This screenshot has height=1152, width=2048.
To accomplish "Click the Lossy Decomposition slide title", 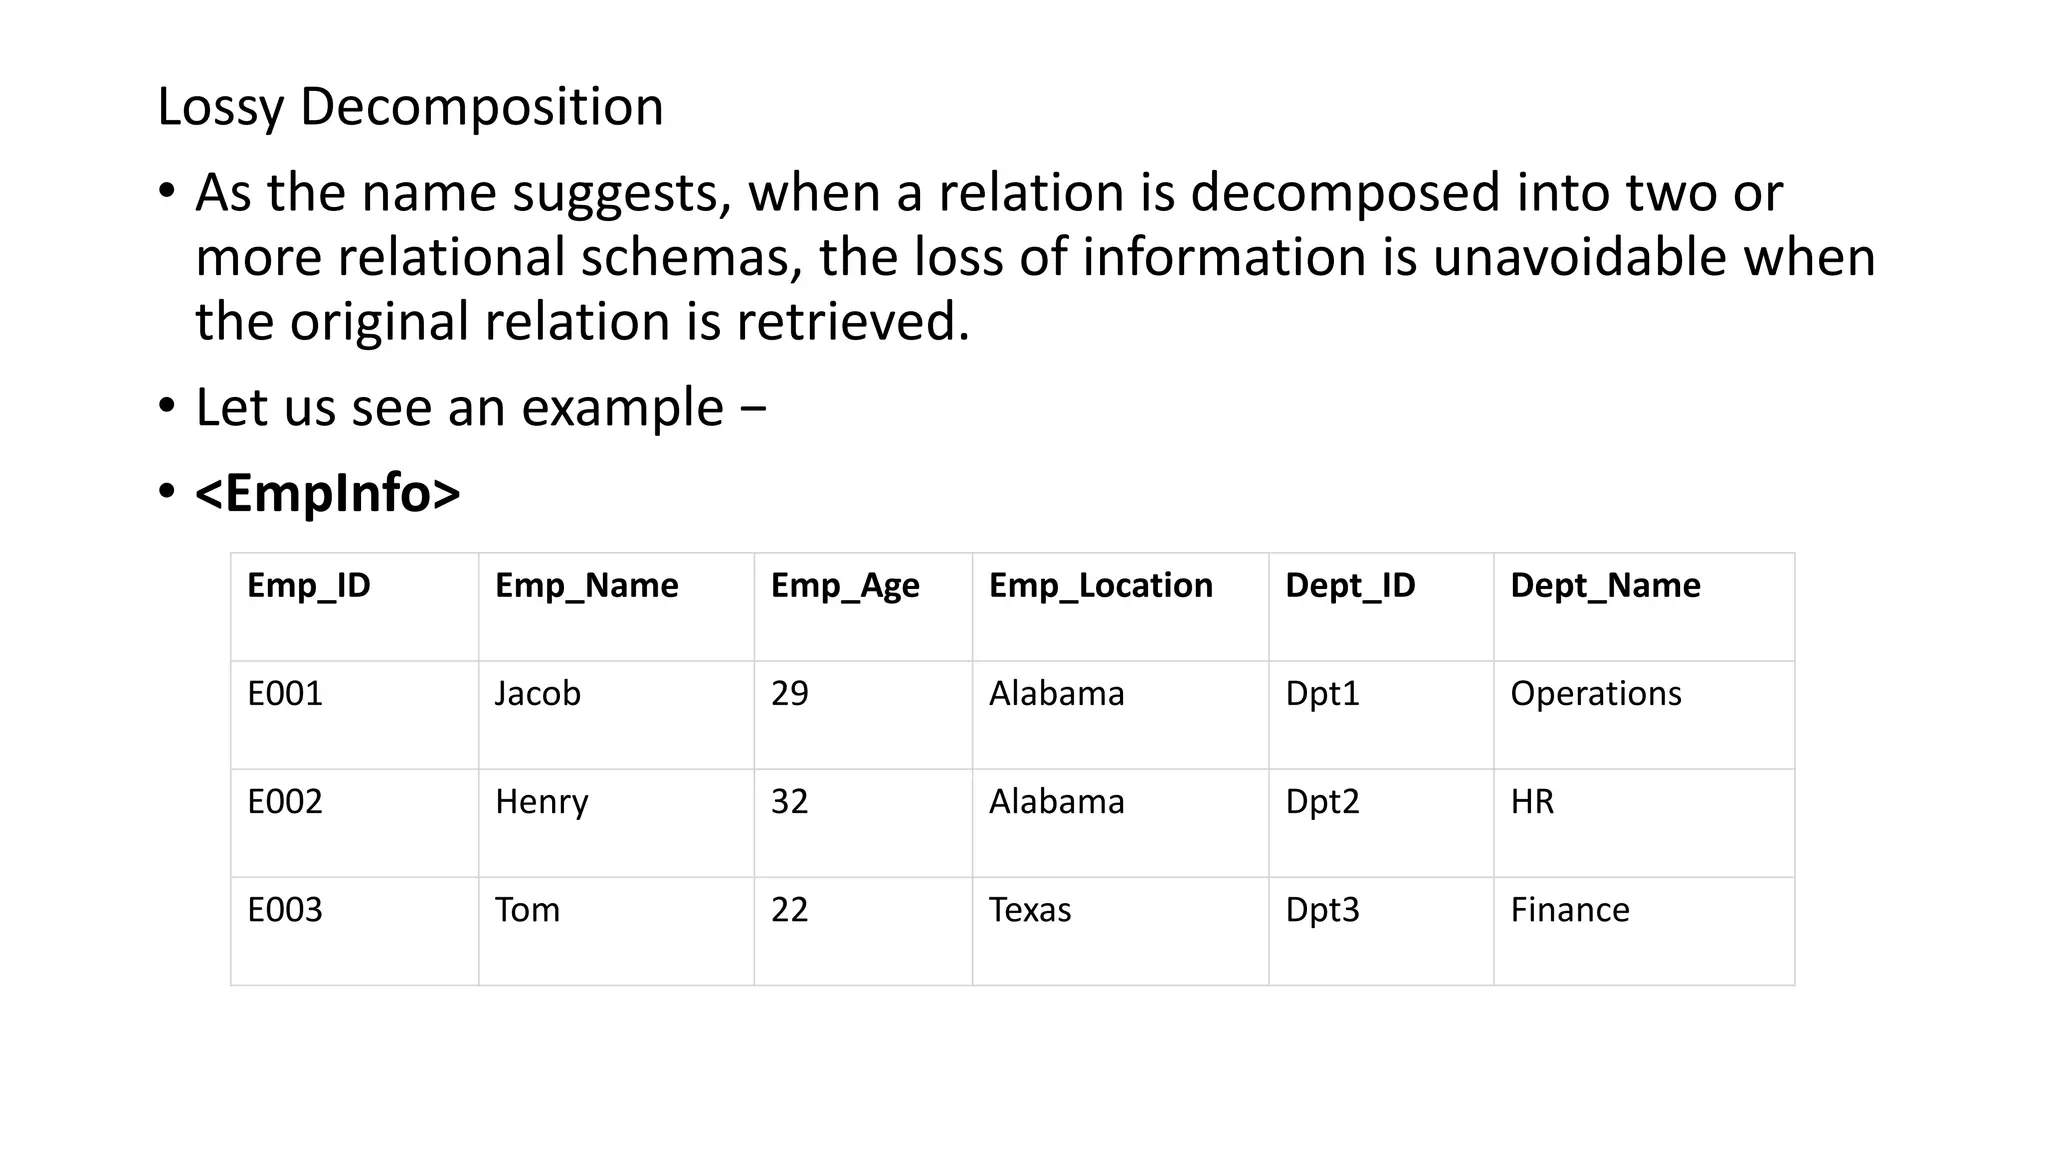I will [x=410, y=106].
